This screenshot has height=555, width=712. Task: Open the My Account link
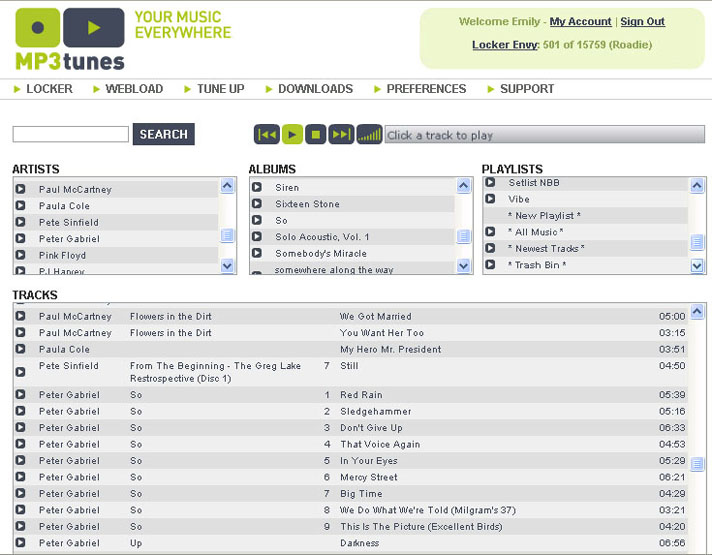[580, 21]
